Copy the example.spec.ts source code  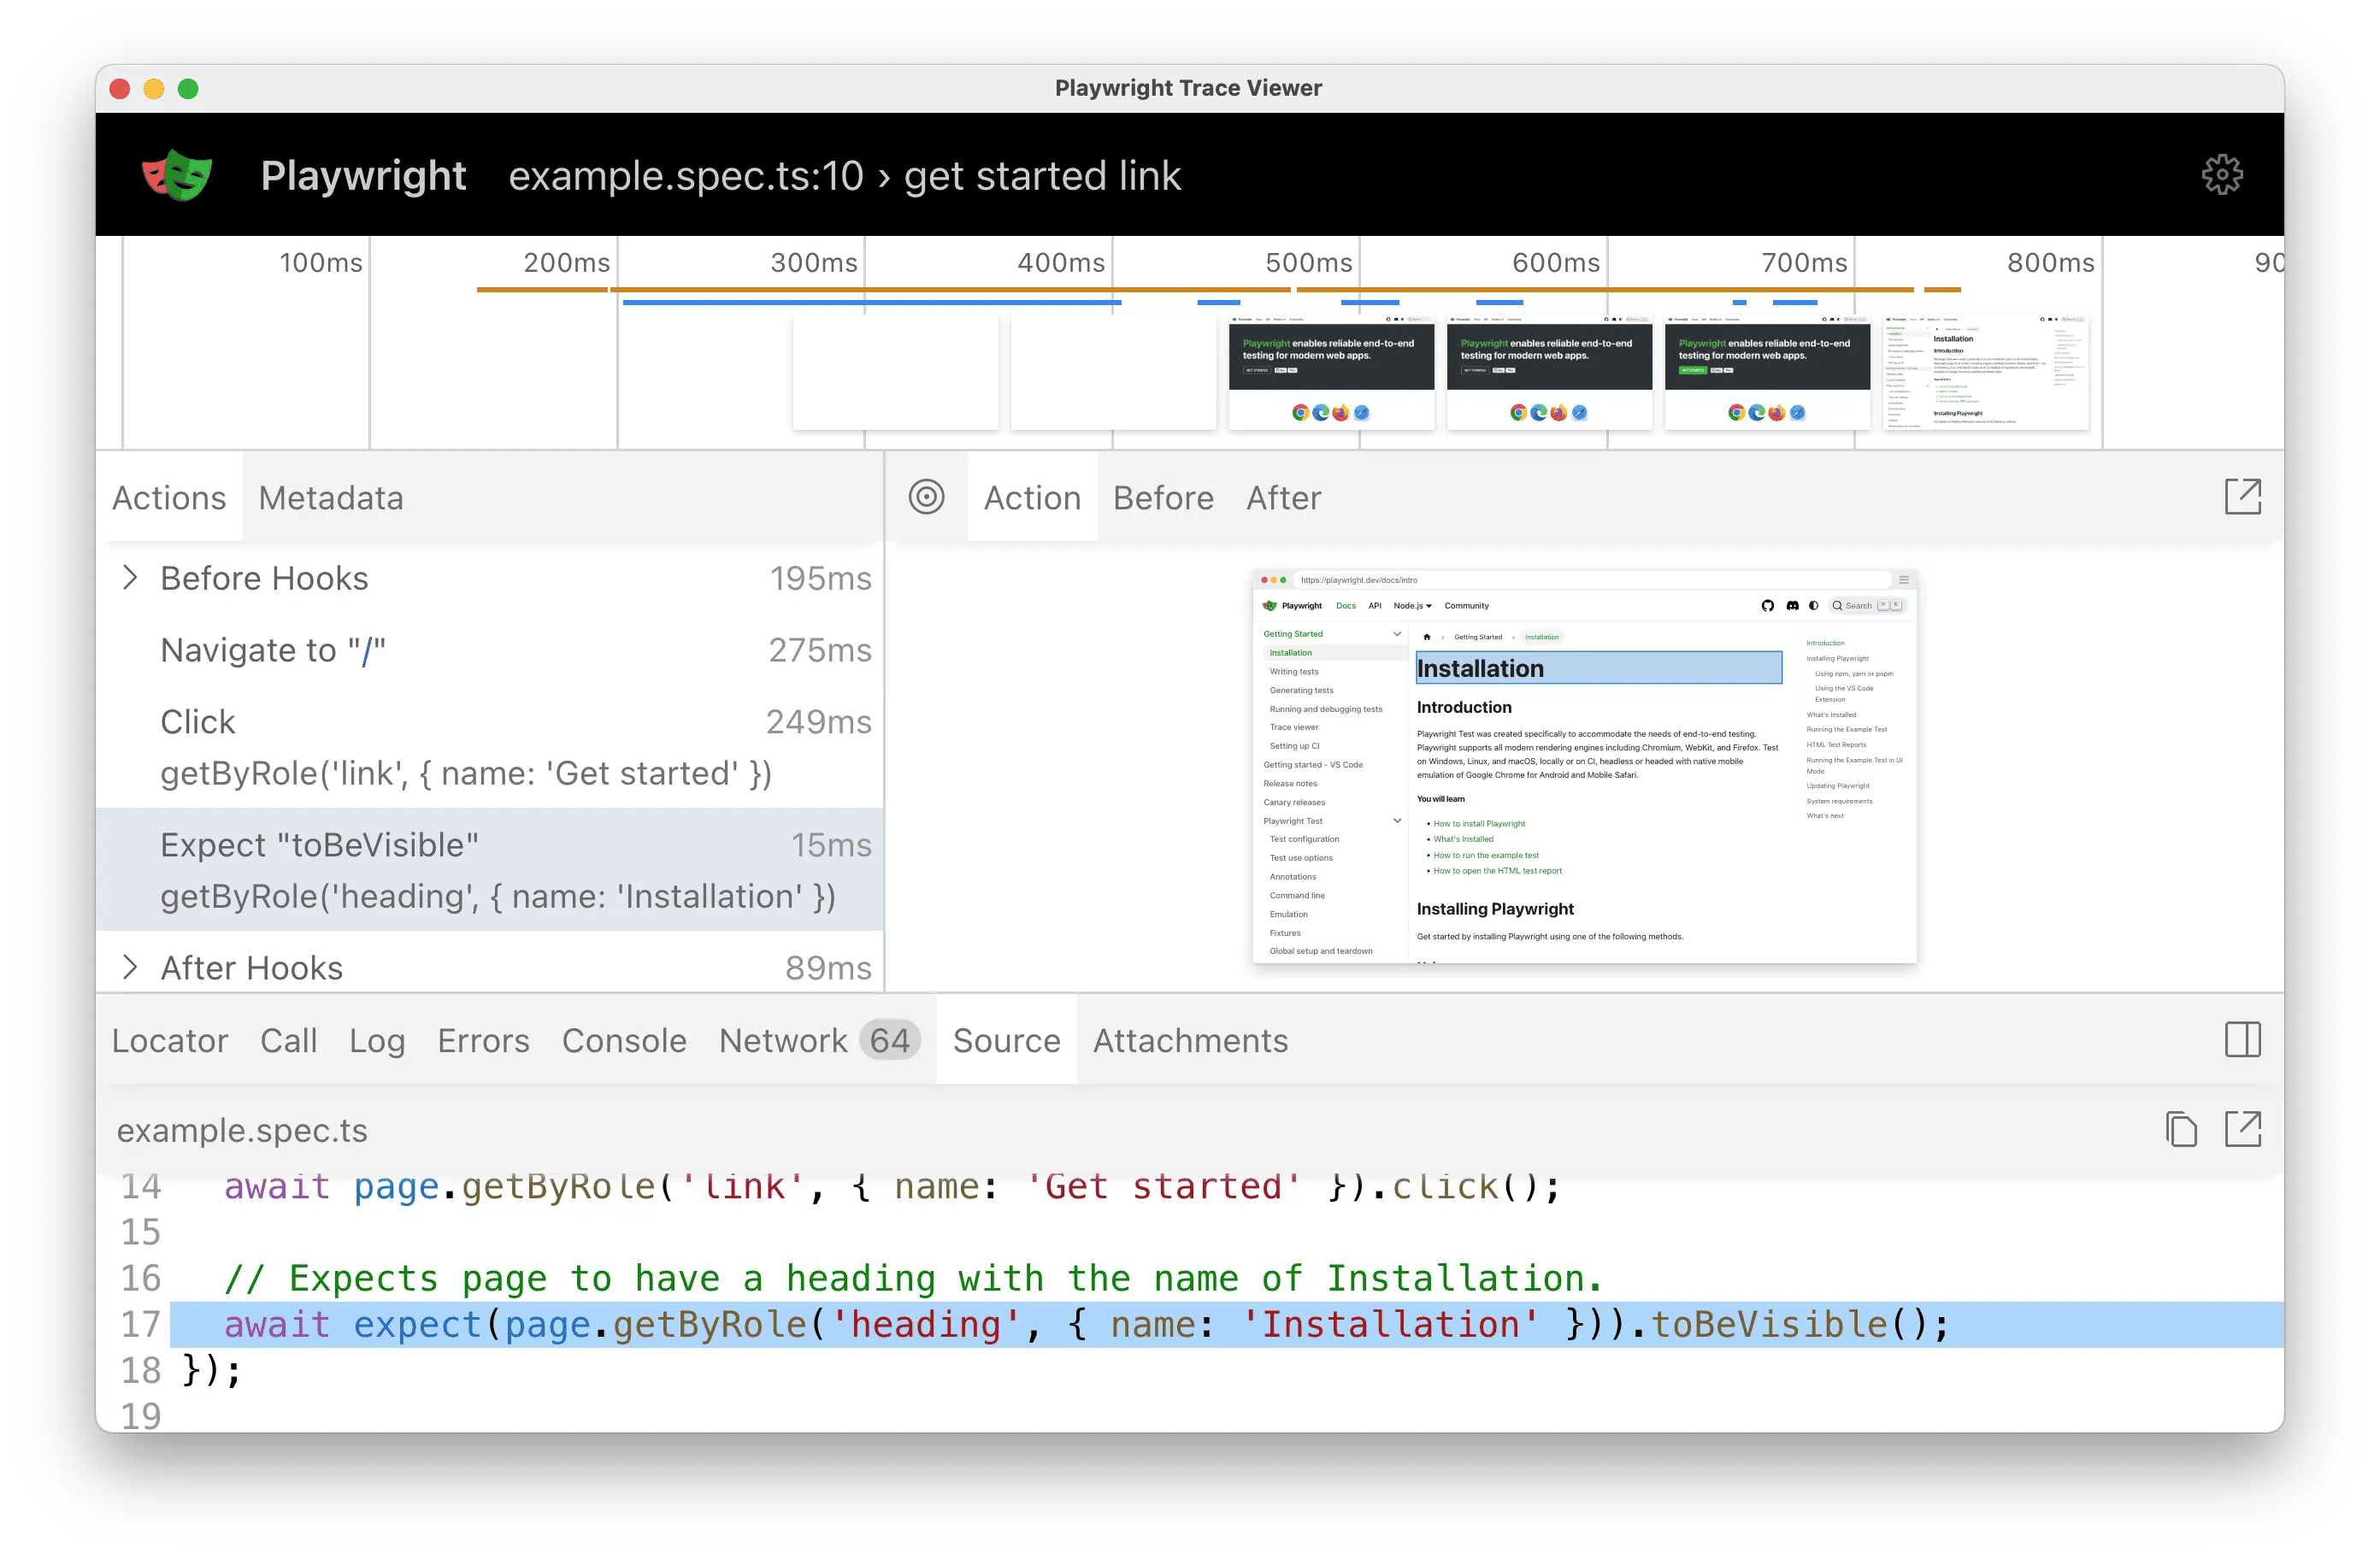[x=2181, y=1129]
